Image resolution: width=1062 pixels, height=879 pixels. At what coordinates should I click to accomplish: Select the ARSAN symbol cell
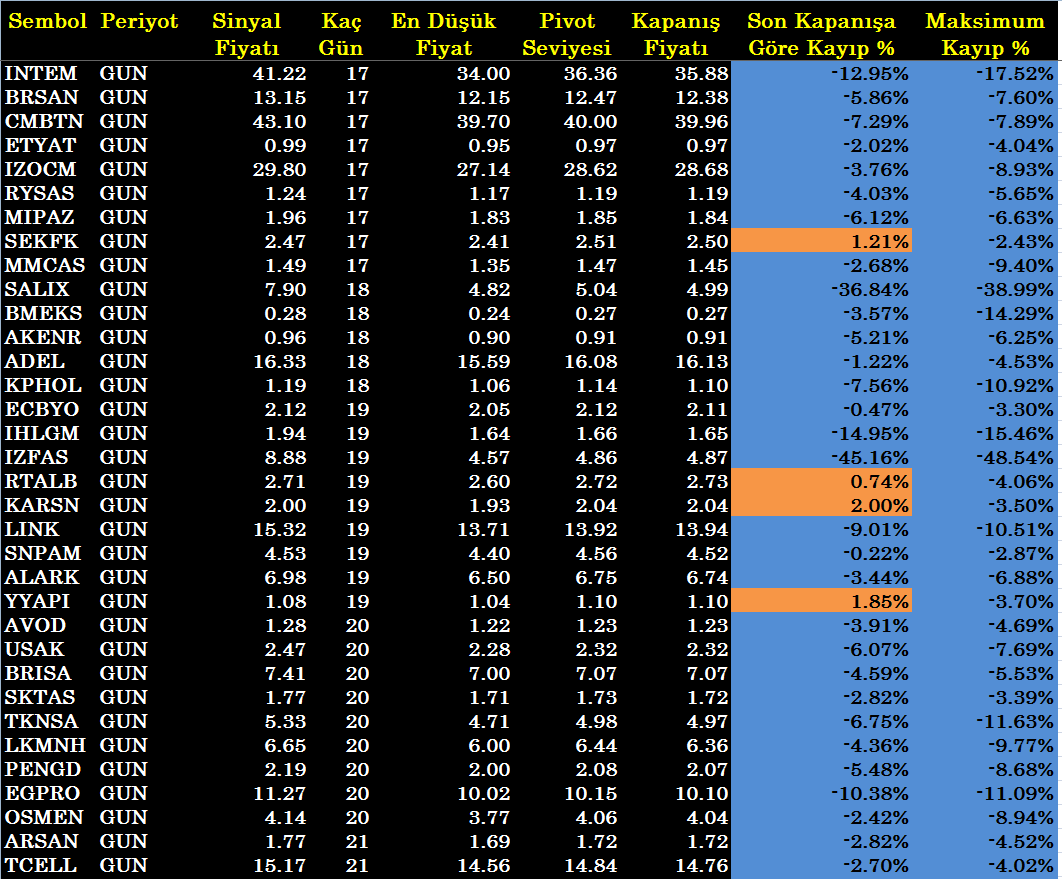click(x=42, y=842)
